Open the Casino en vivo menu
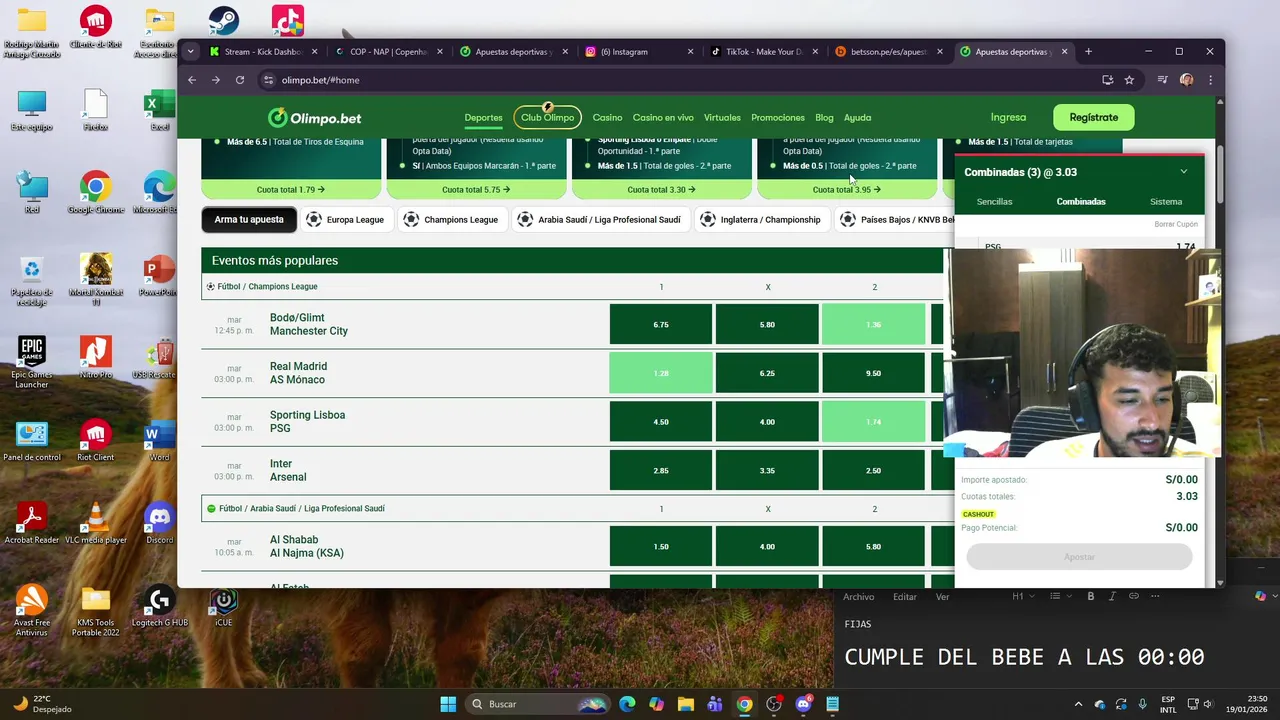1280x720 pixels. pyautogui.click(x=663, y=118)
